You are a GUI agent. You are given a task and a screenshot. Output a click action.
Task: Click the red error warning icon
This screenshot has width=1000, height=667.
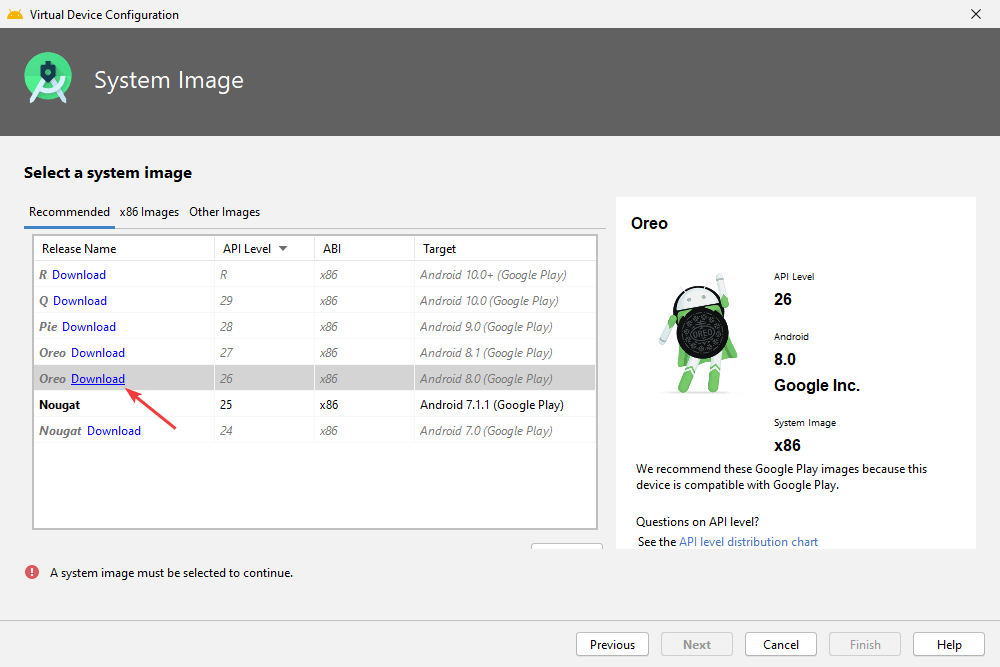coord(32,573)
